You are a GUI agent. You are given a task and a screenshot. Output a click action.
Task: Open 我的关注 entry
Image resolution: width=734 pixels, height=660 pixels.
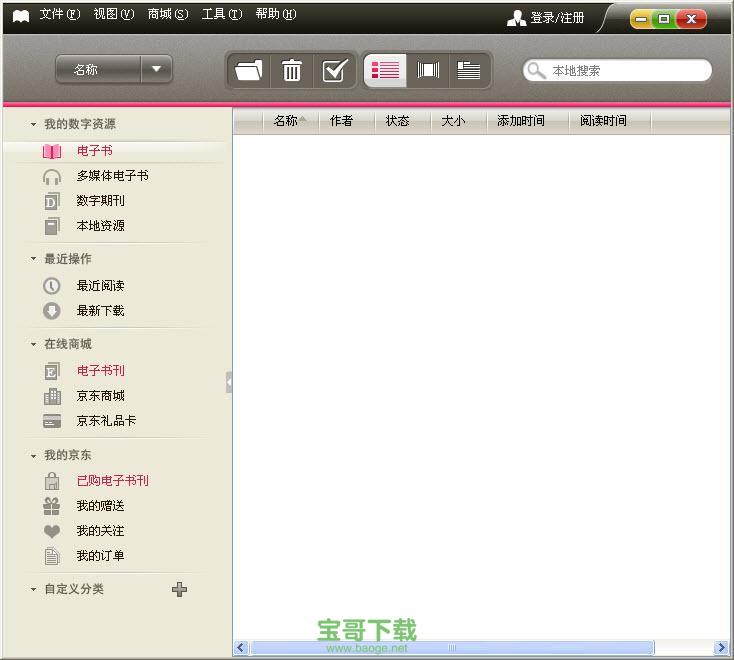pos(101,531)
